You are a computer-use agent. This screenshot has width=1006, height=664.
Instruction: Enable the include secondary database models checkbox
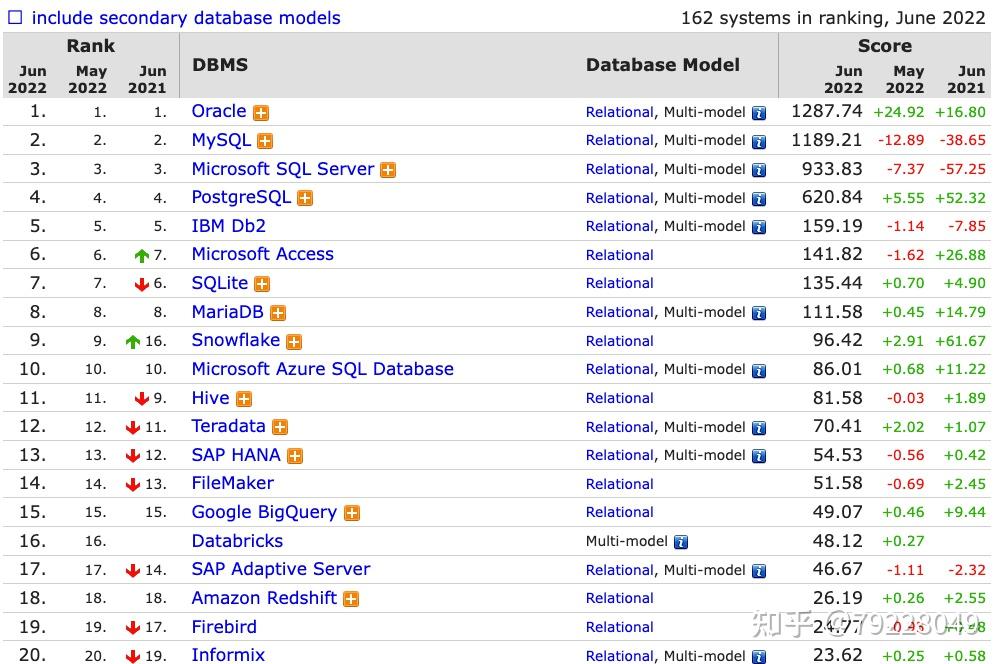15,17
